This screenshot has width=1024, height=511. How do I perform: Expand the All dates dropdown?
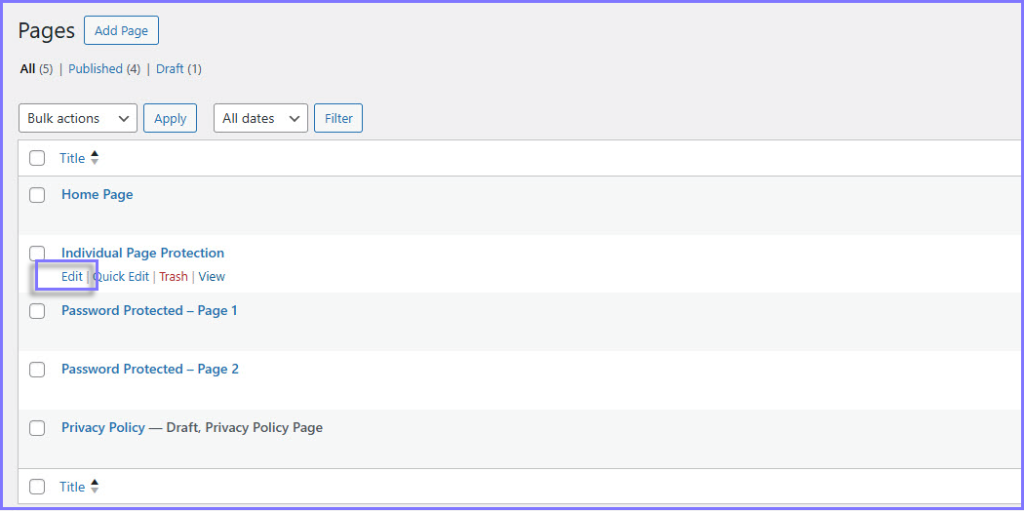coord(260,118)
